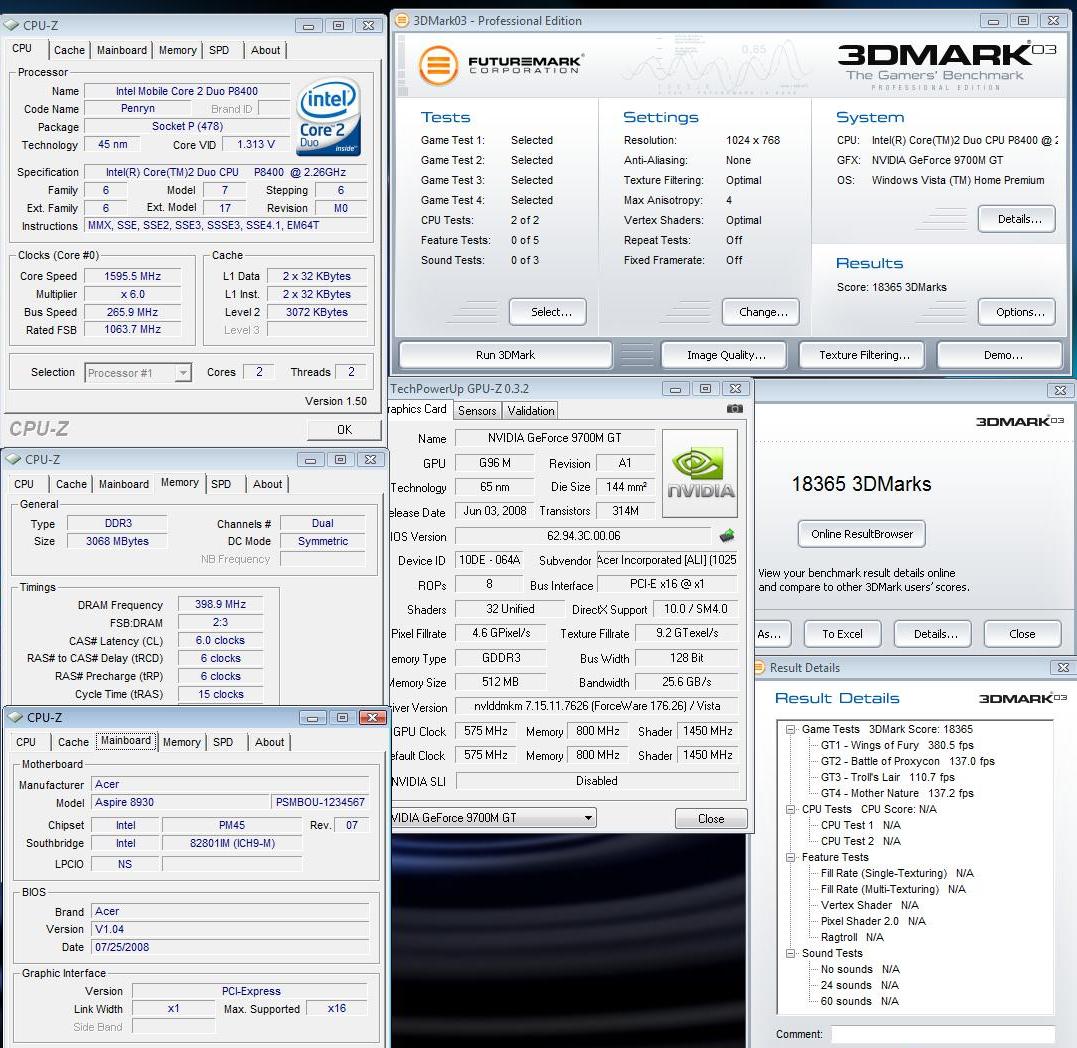1077x1048 pixels.
Task: Switch to Validation tab in GPU-Z
Action: coord(530,411)
